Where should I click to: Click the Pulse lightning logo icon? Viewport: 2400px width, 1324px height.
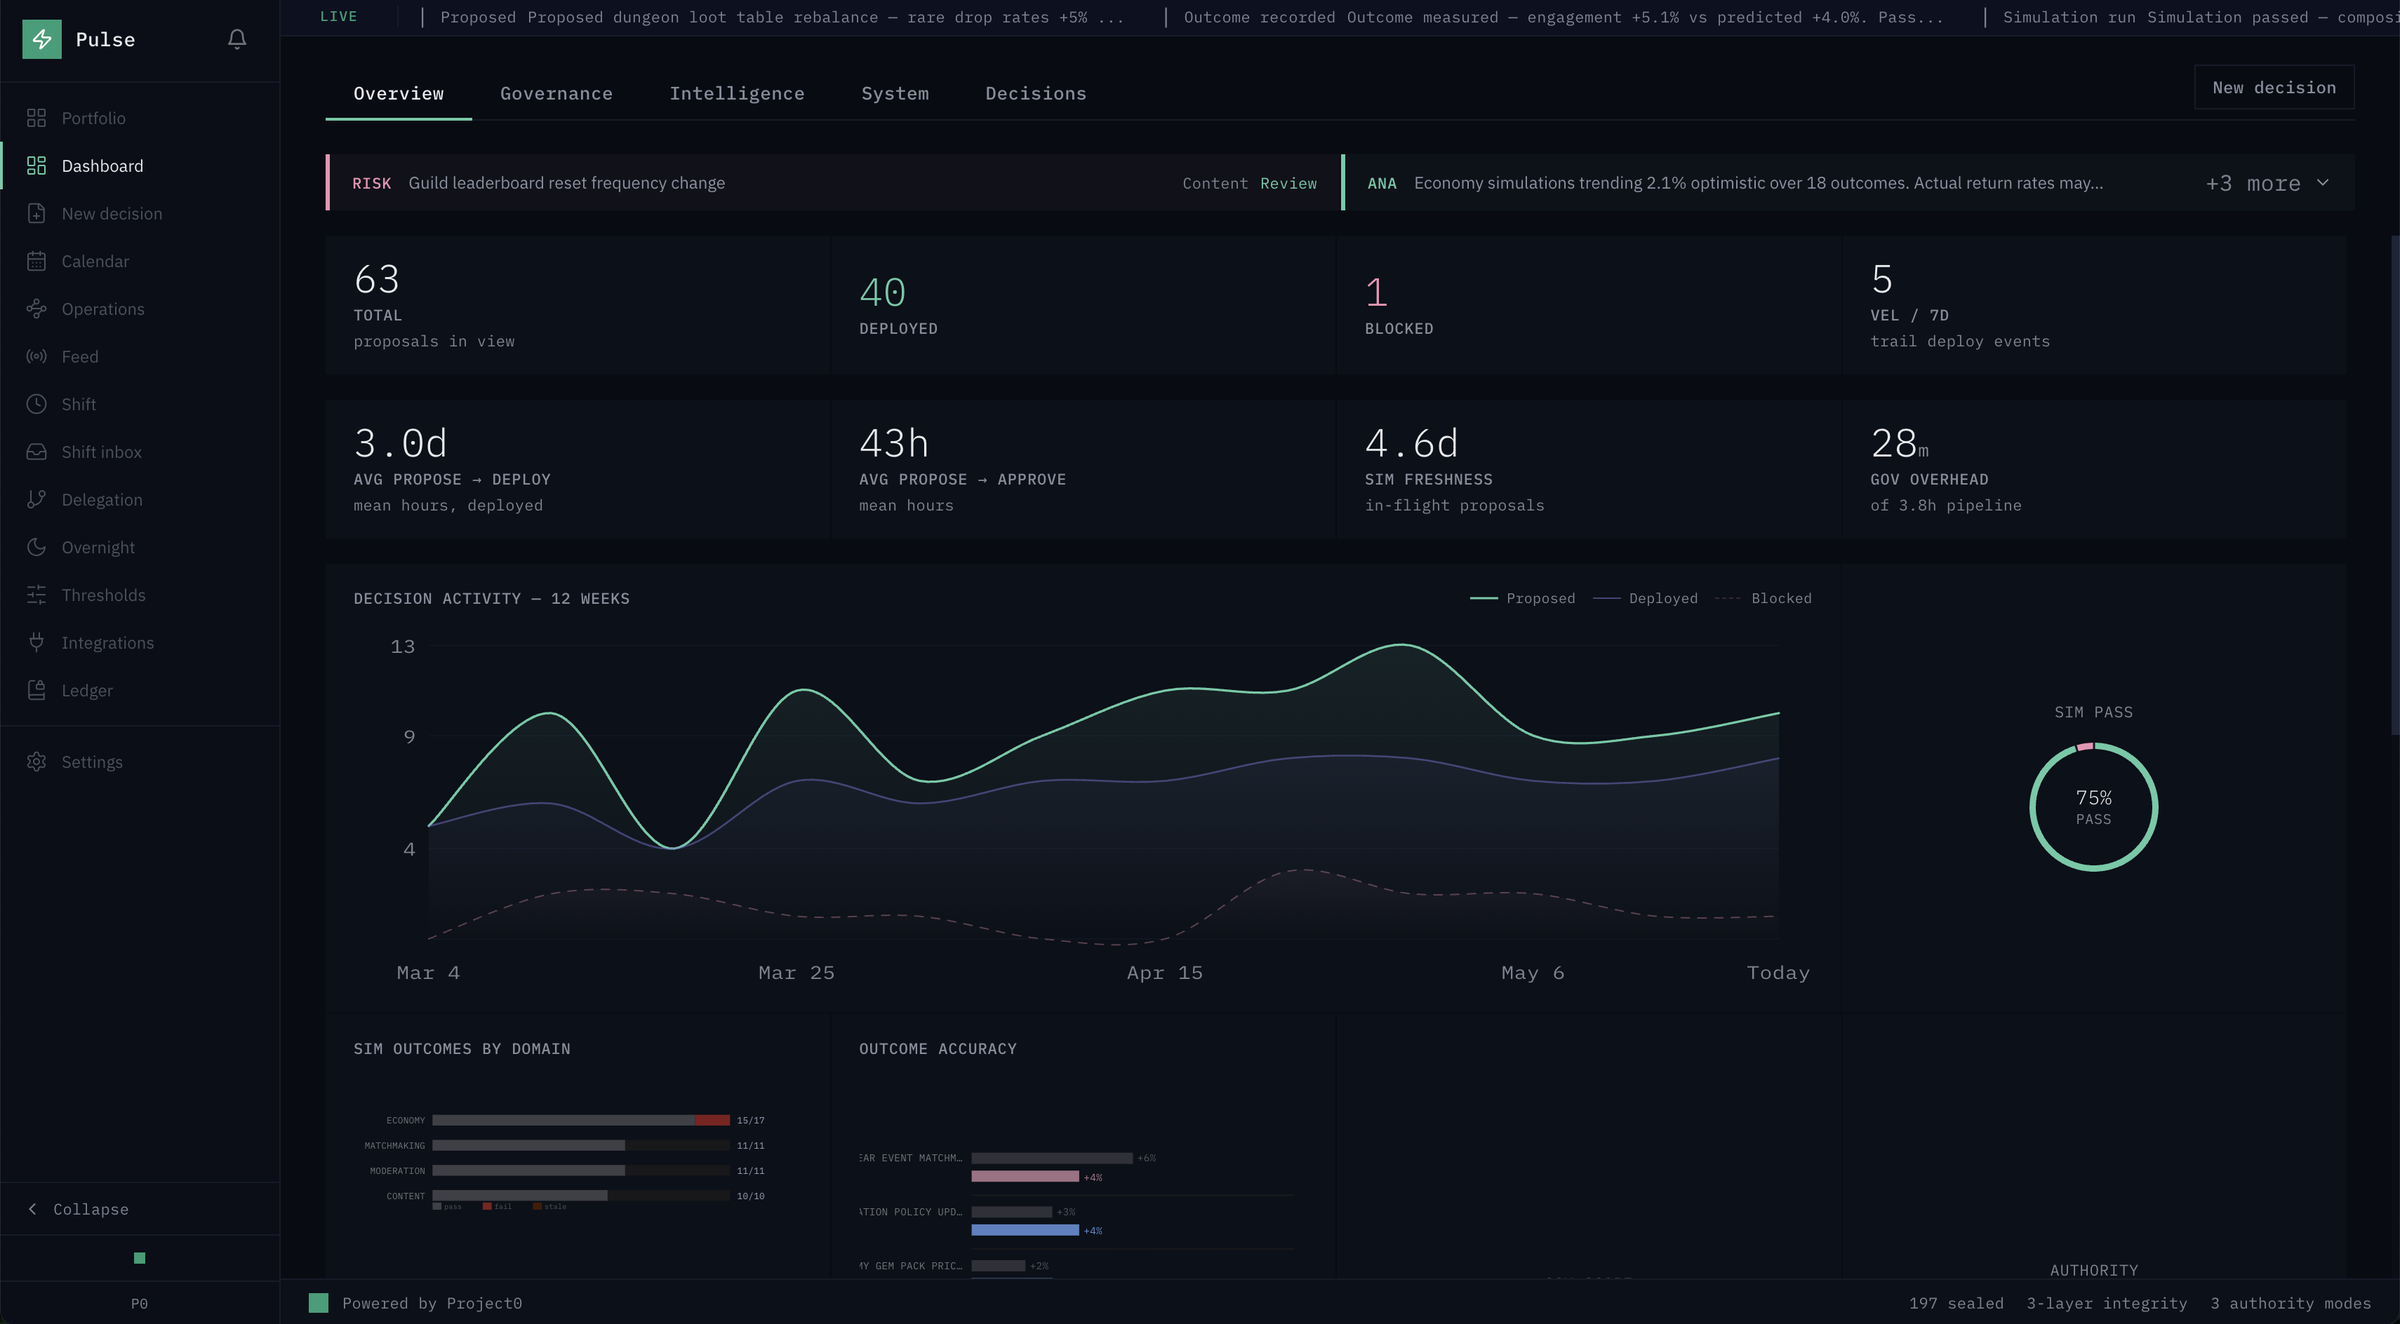(42, 39)
